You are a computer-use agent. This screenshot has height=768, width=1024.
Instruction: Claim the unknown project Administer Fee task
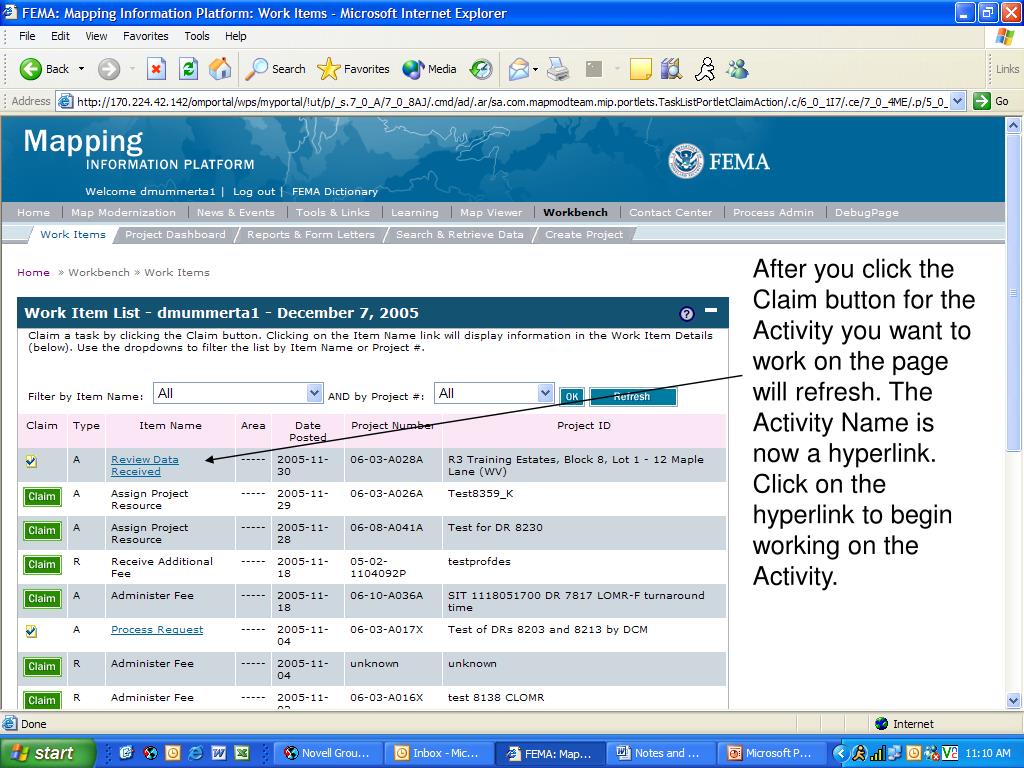[x=42, y=666]
